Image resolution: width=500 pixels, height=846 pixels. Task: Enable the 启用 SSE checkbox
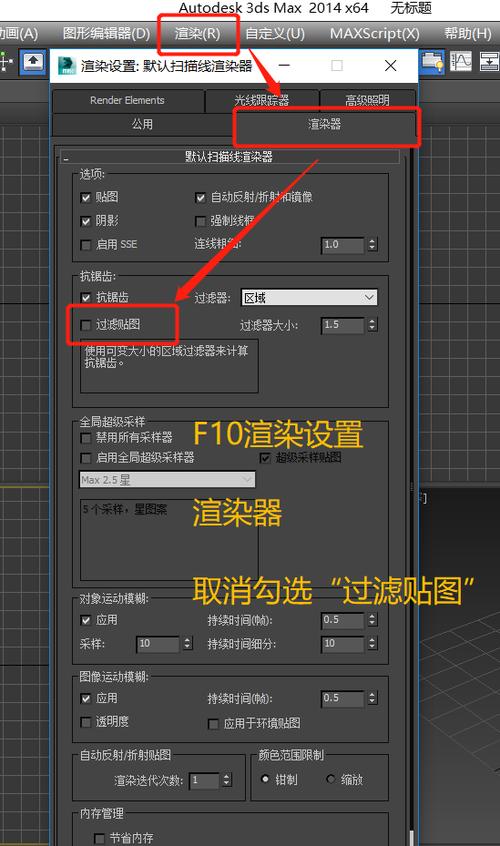[x=86, y=245]
